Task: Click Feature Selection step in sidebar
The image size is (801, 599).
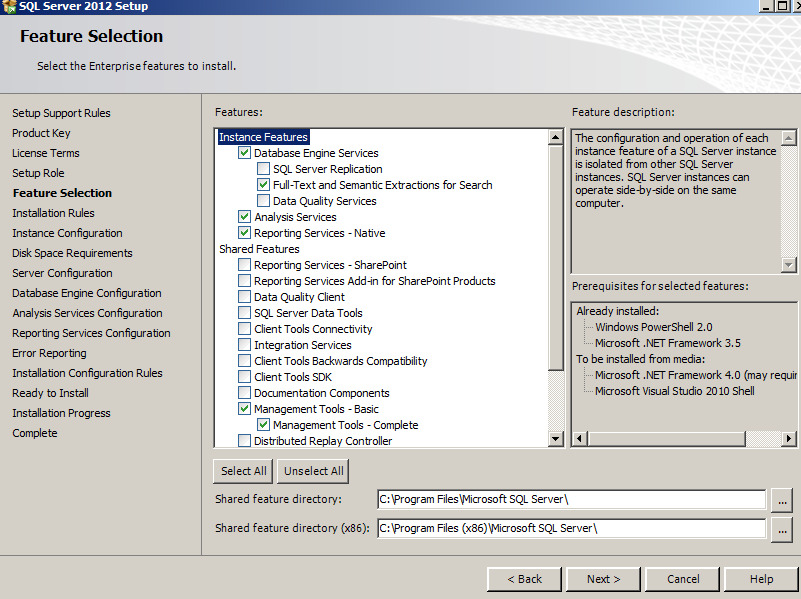Action: click(62, 193)
